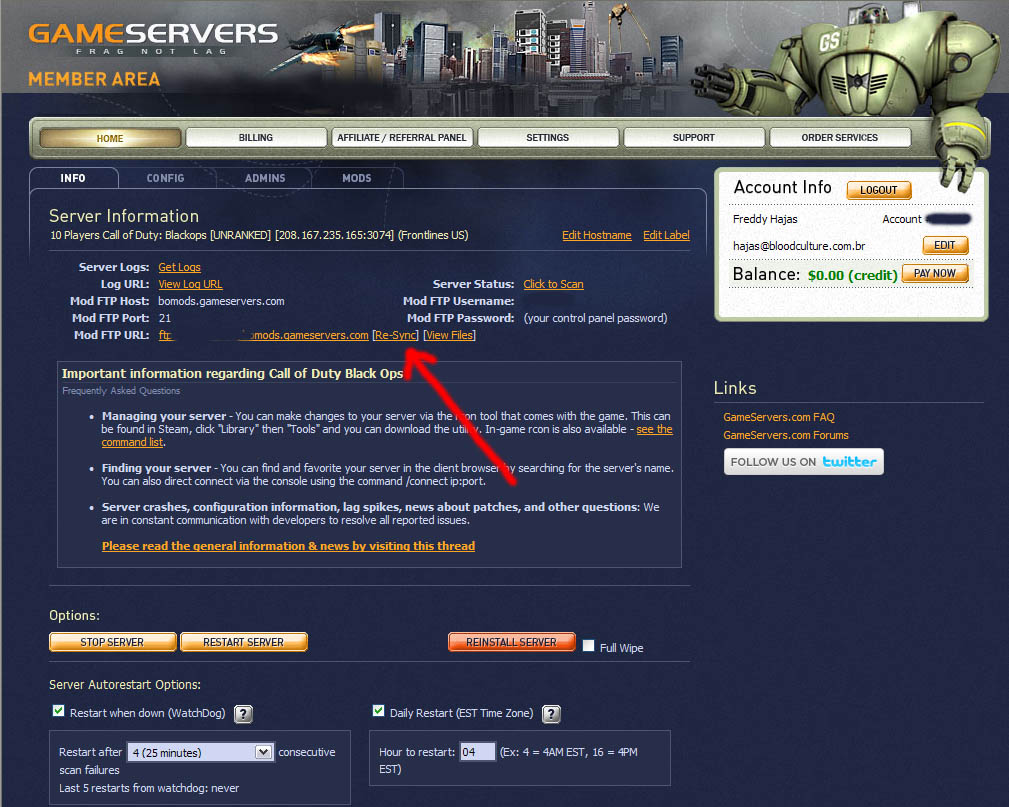The width and height of the screenshot is (1009, 807).
Task: Open the SUPPORT menu
Action: (694, 138)
